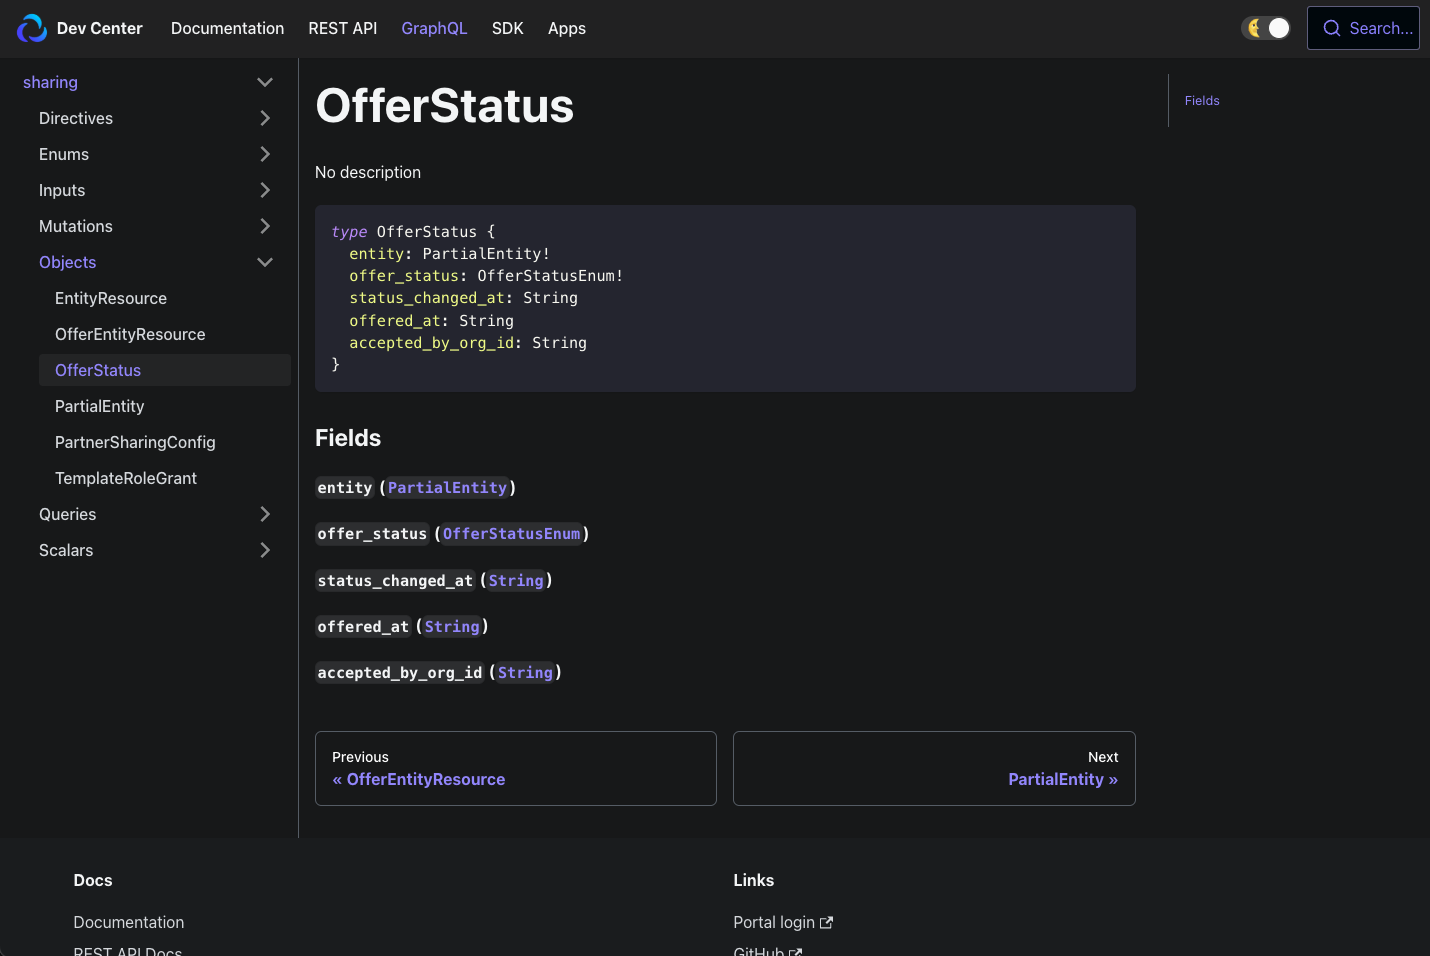Open OfferStatusEnum type link

click(511, 534)
